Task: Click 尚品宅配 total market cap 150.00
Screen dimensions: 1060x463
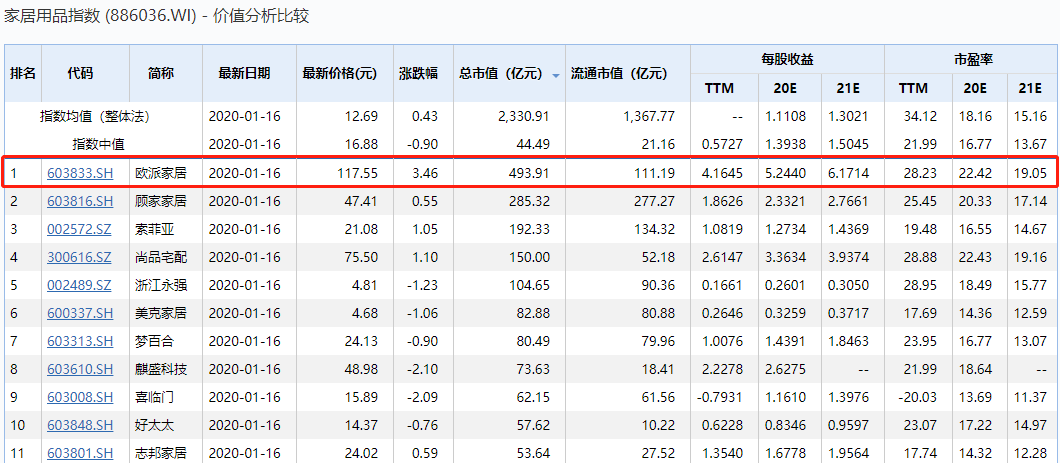Action: 529,257
